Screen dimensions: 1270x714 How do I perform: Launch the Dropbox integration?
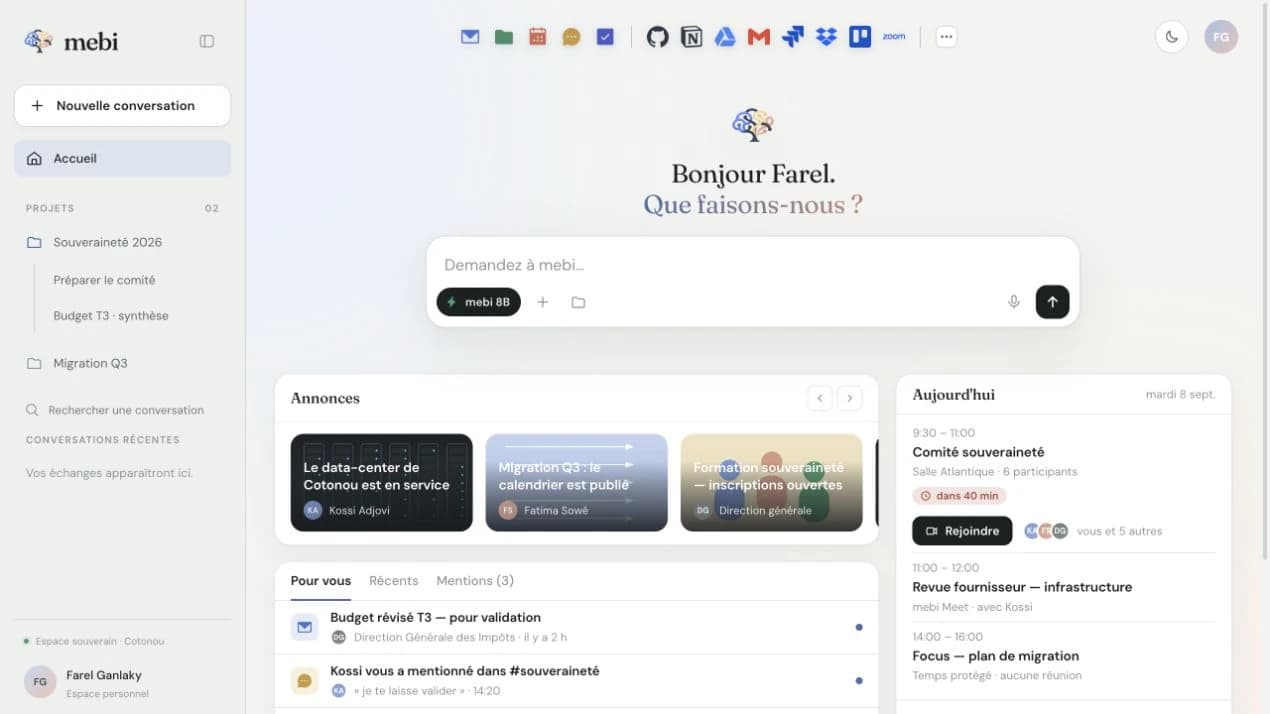(x=826, y=37)
